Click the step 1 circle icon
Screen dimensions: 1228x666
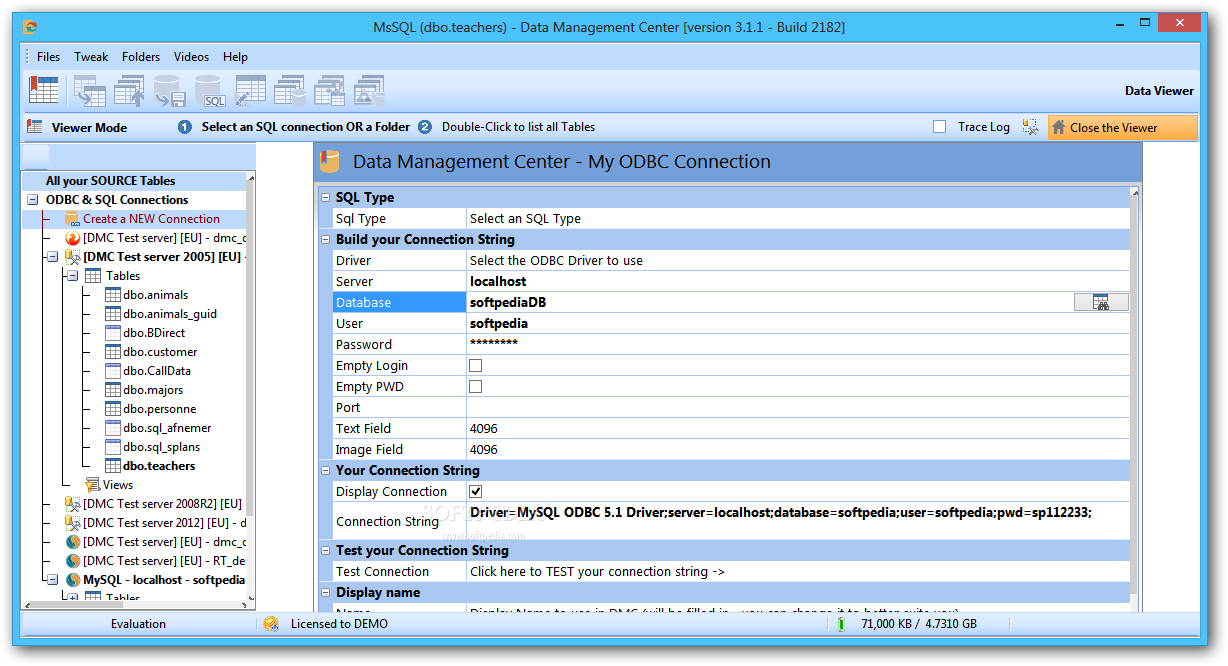185,127
